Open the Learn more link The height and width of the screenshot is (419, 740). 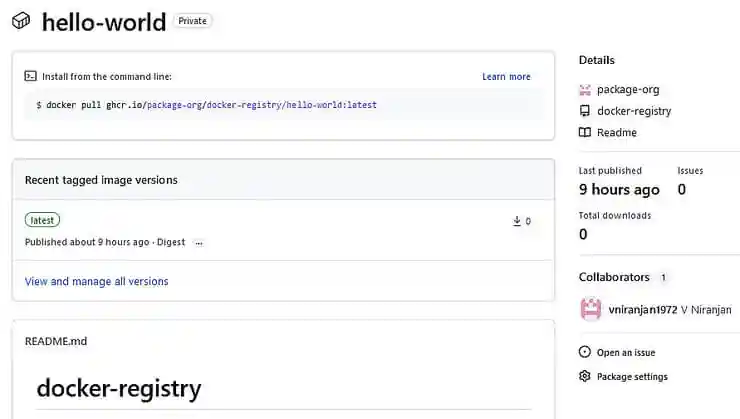click(x=506, y=76)
